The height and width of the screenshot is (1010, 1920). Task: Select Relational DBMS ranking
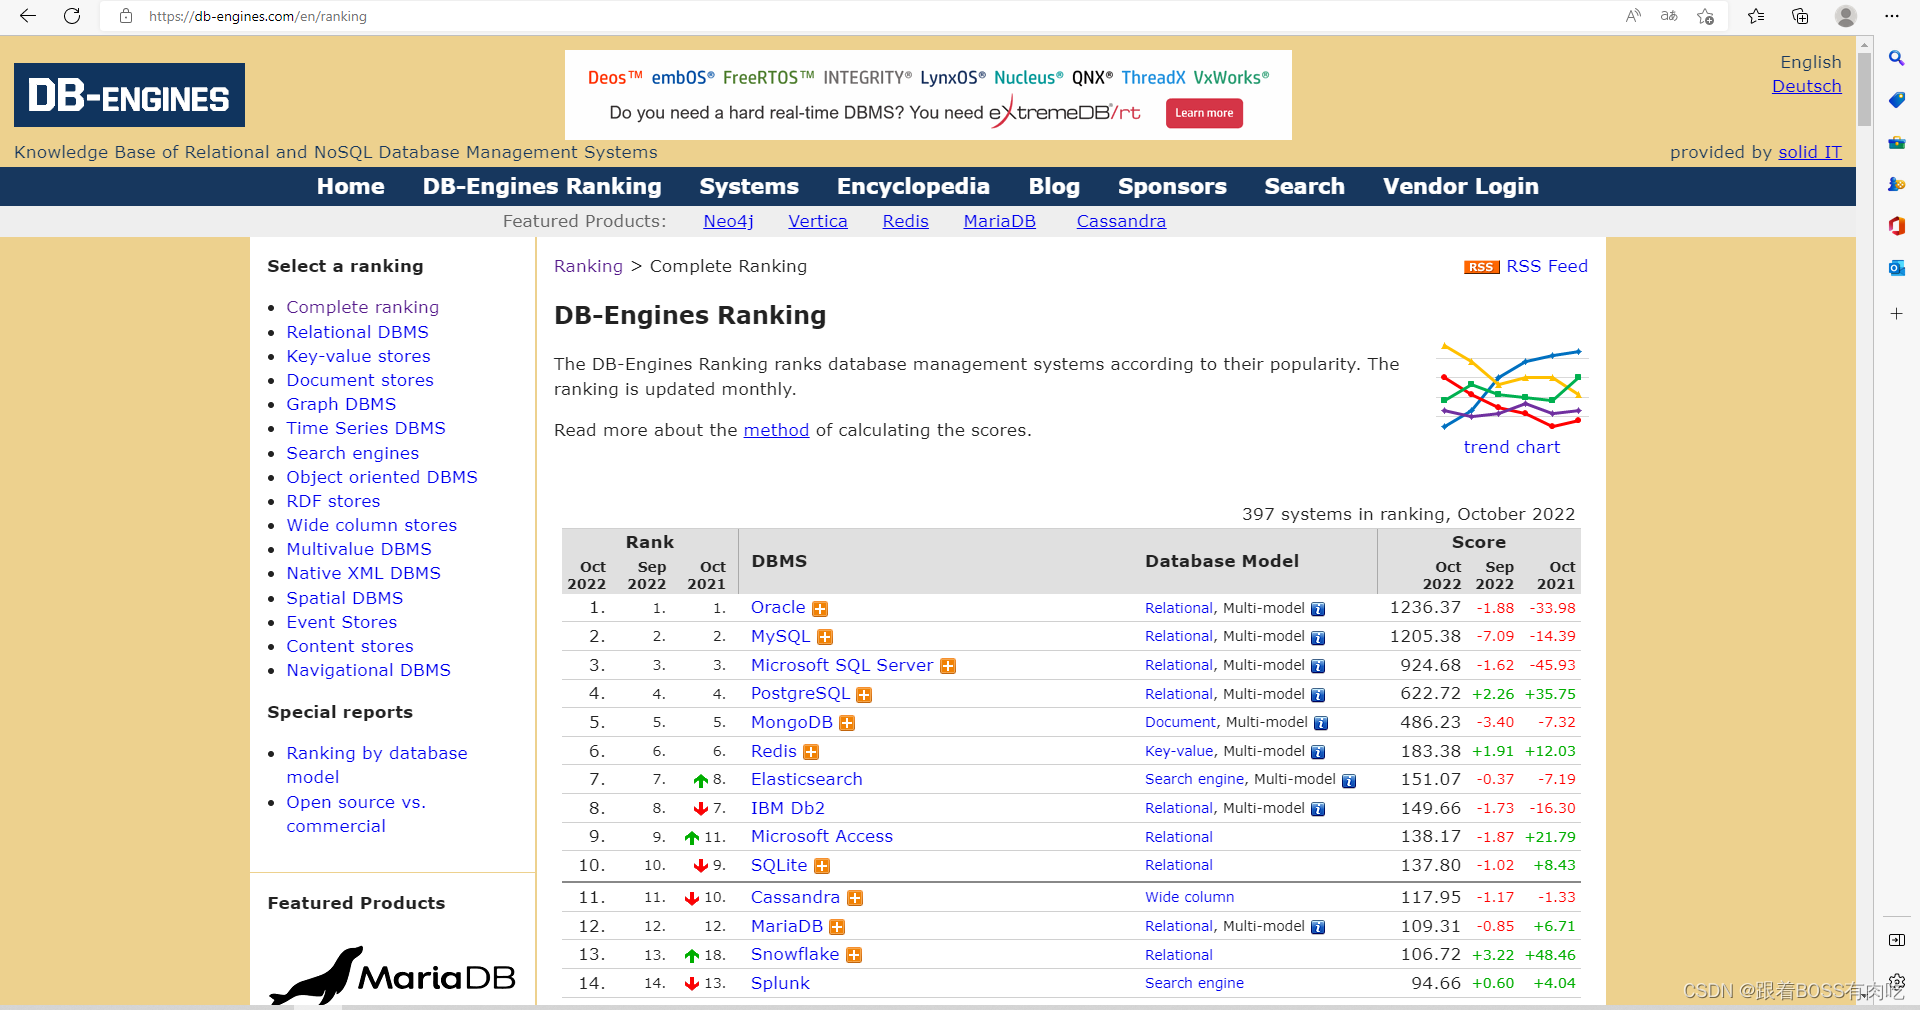click(357, 332)
